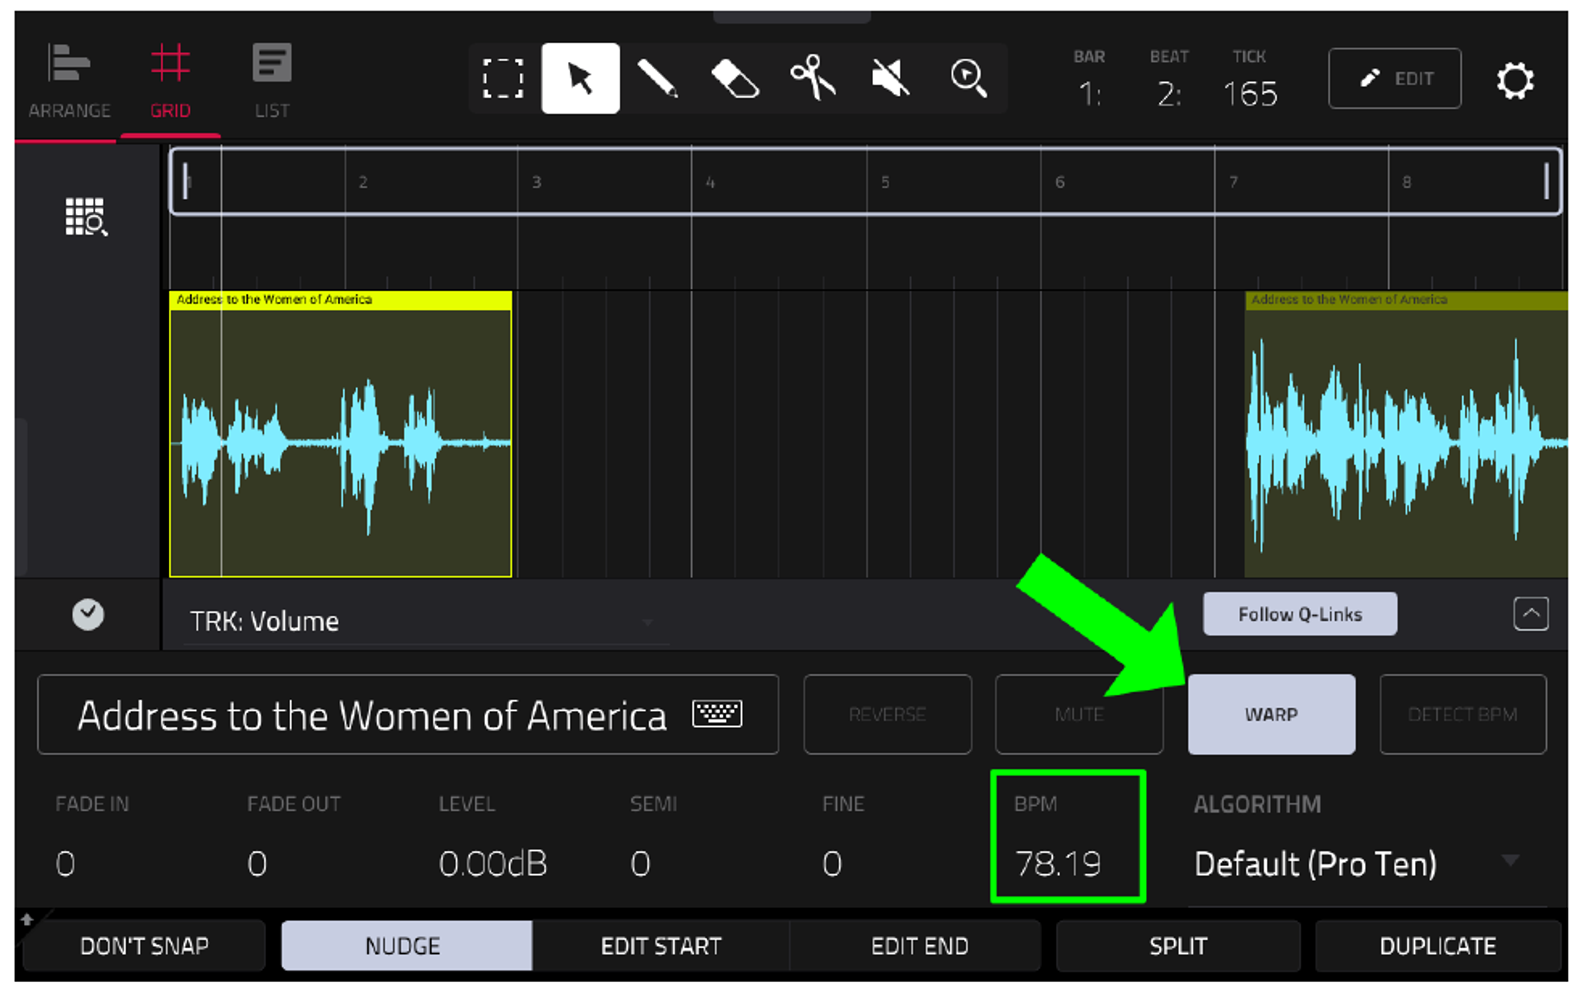Pick the eraser tool

tap(735, 78)
